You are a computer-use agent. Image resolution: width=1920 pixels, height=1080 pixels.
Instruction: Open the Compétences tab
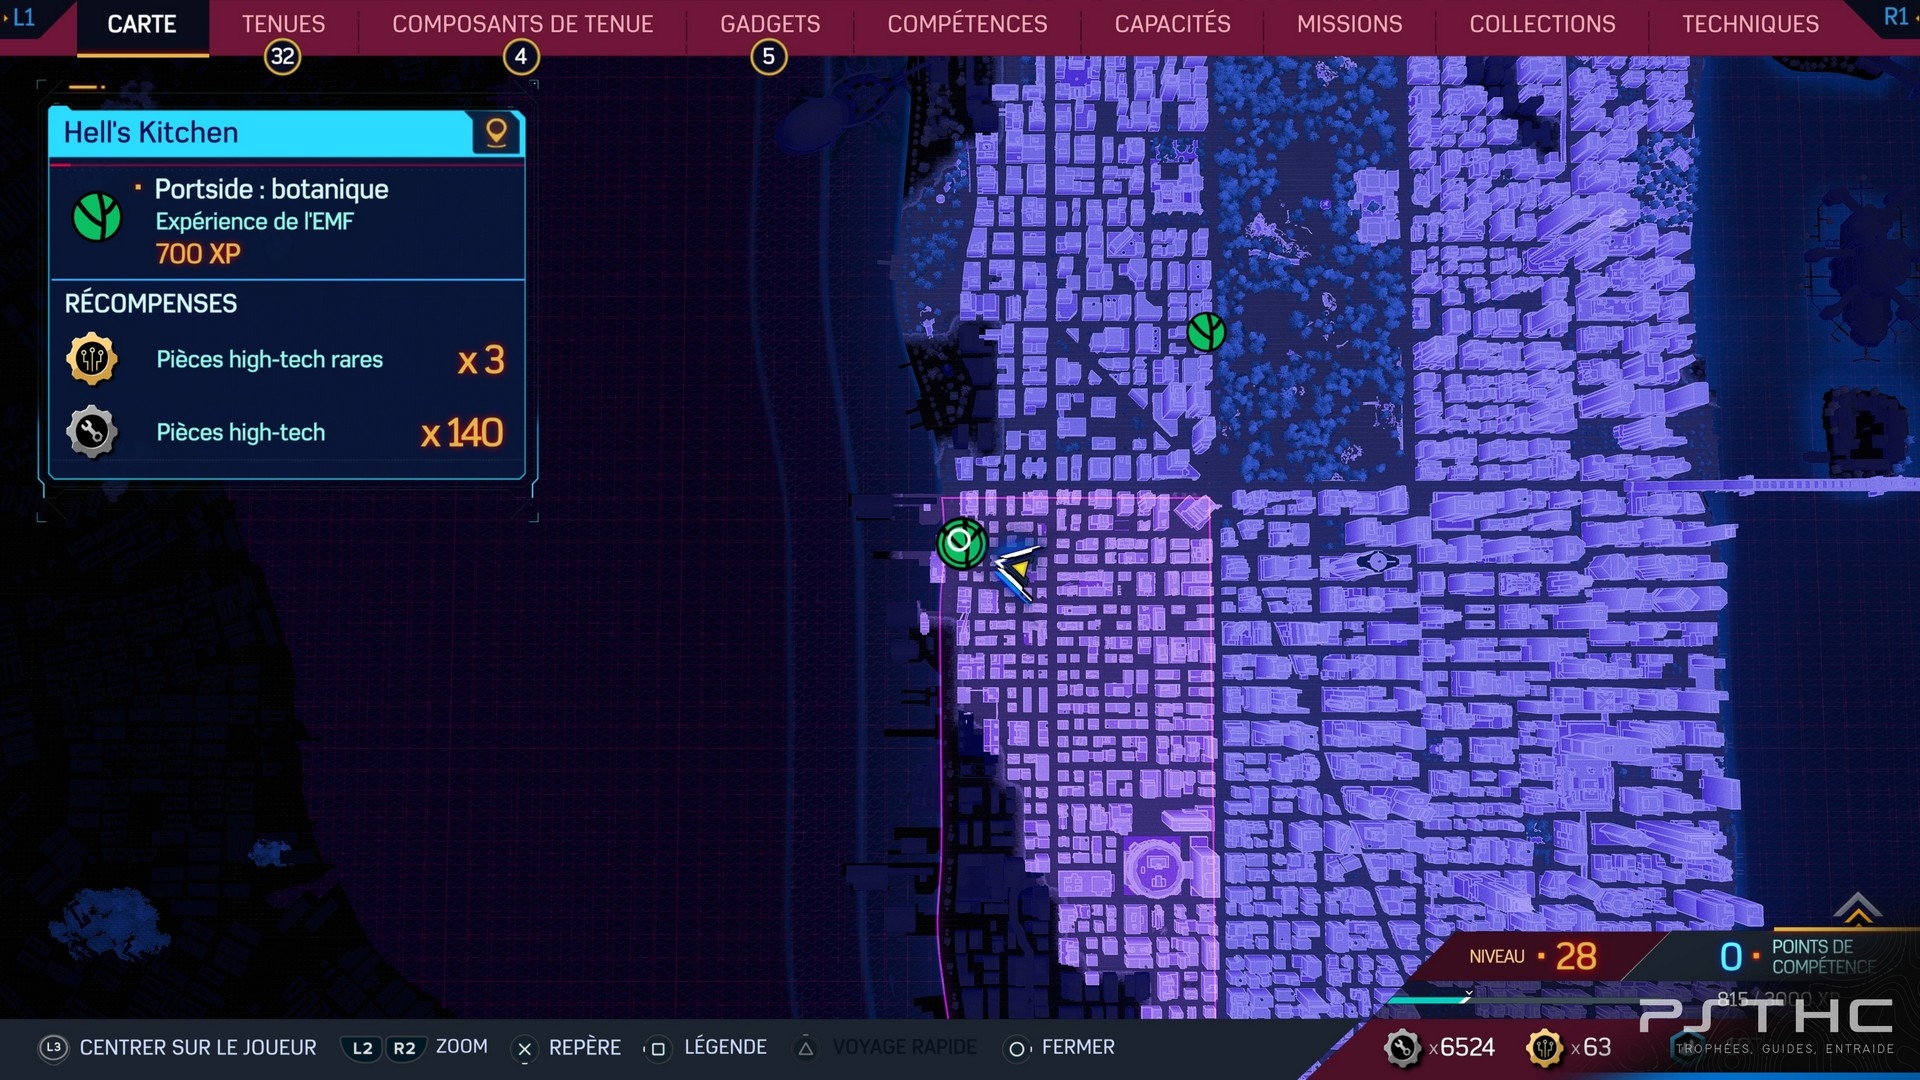click(x=967, y=24)
